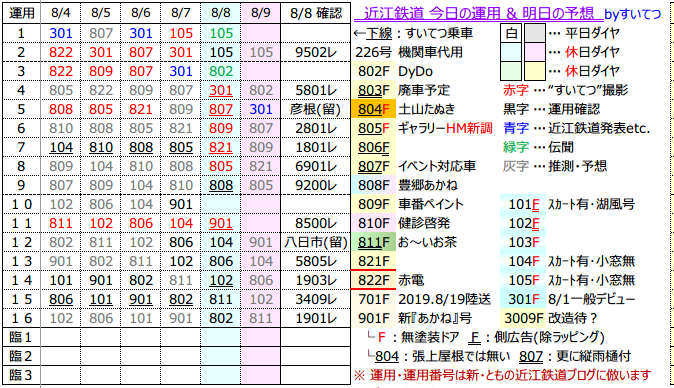Click the light green 休日ダイヤ swatch box

coord(511,71)
